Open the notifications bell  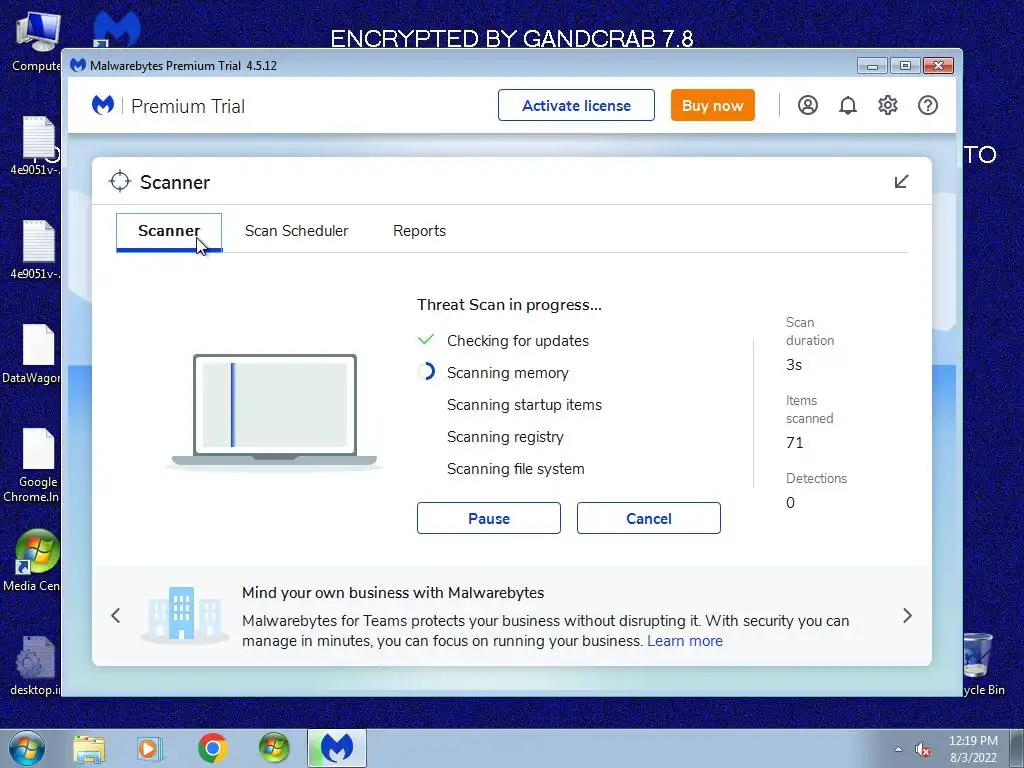point(848,105)
